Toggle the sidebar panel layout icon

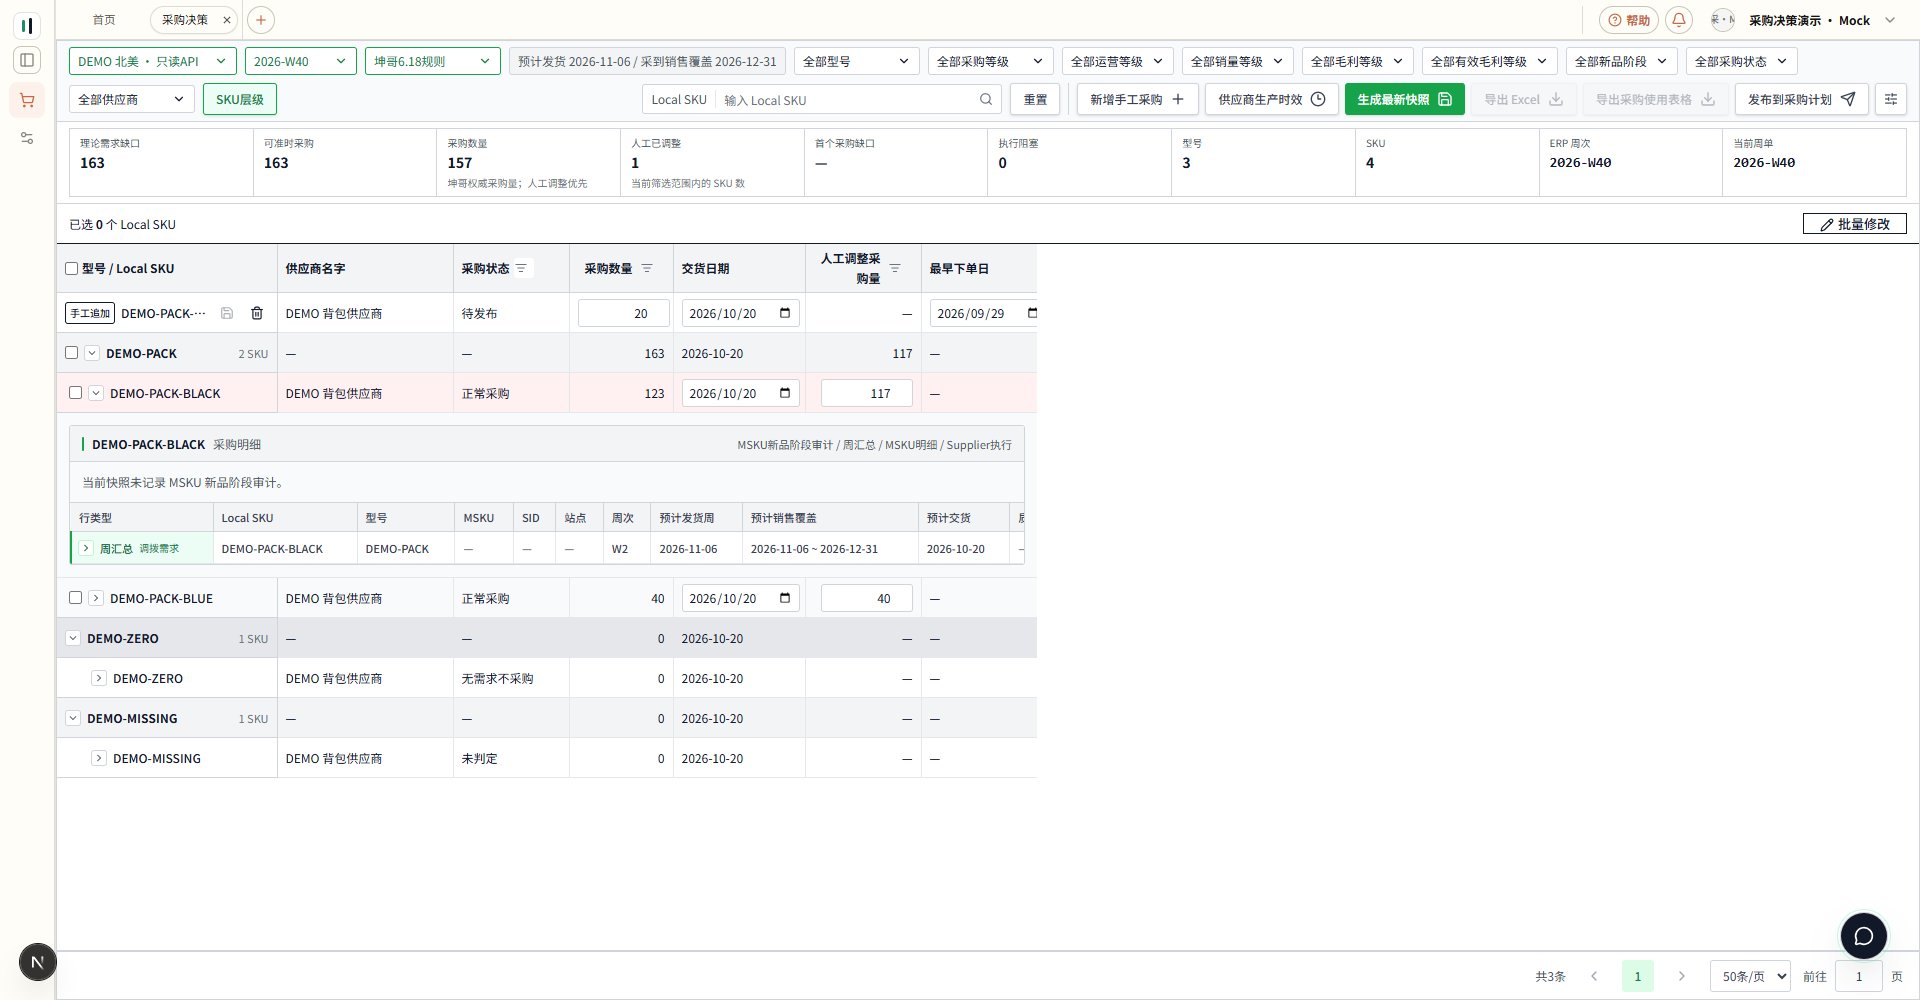pos(27,60)
